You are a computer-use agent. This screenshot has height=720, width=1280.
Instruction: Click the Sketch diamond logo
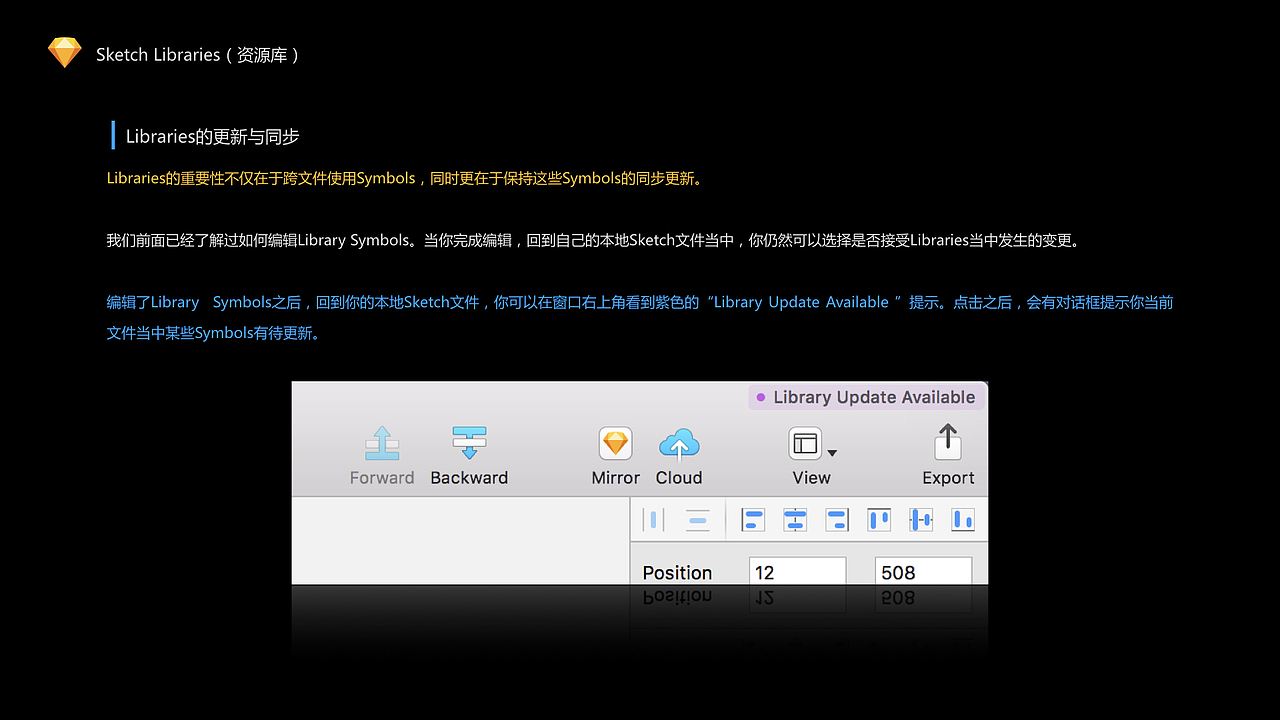point(64,52)
